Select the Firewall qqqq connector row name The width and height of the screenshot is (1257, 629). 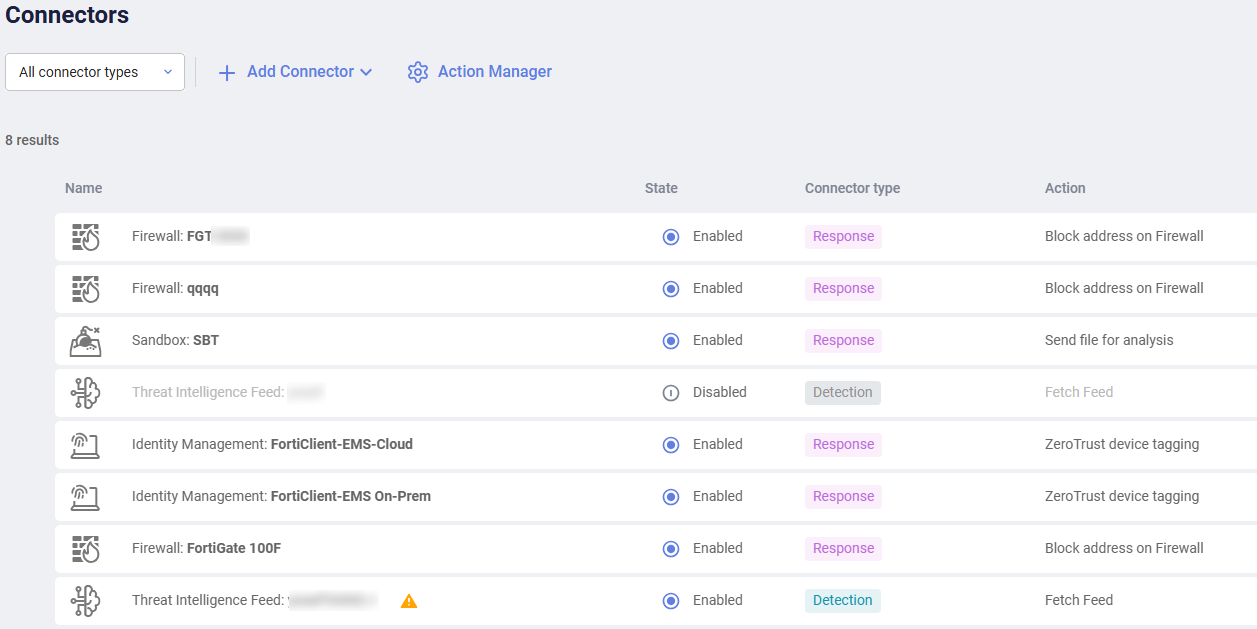click(175, 289)
